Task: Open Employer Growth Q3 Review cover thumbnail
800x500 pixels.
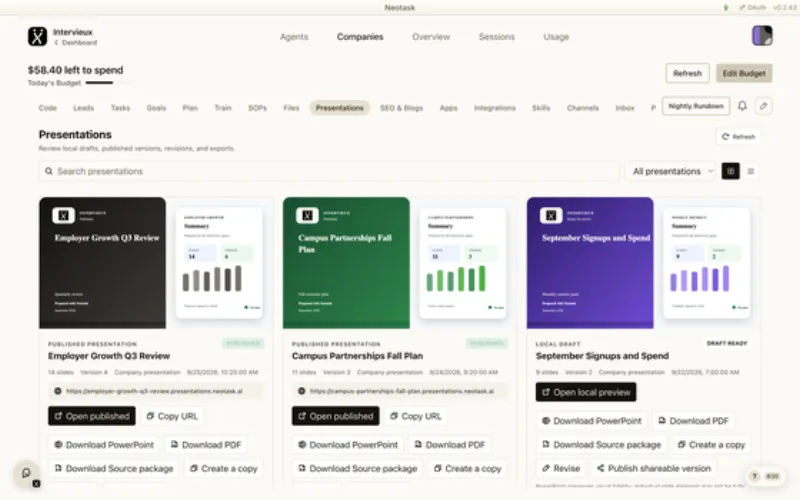Action: 103,263
